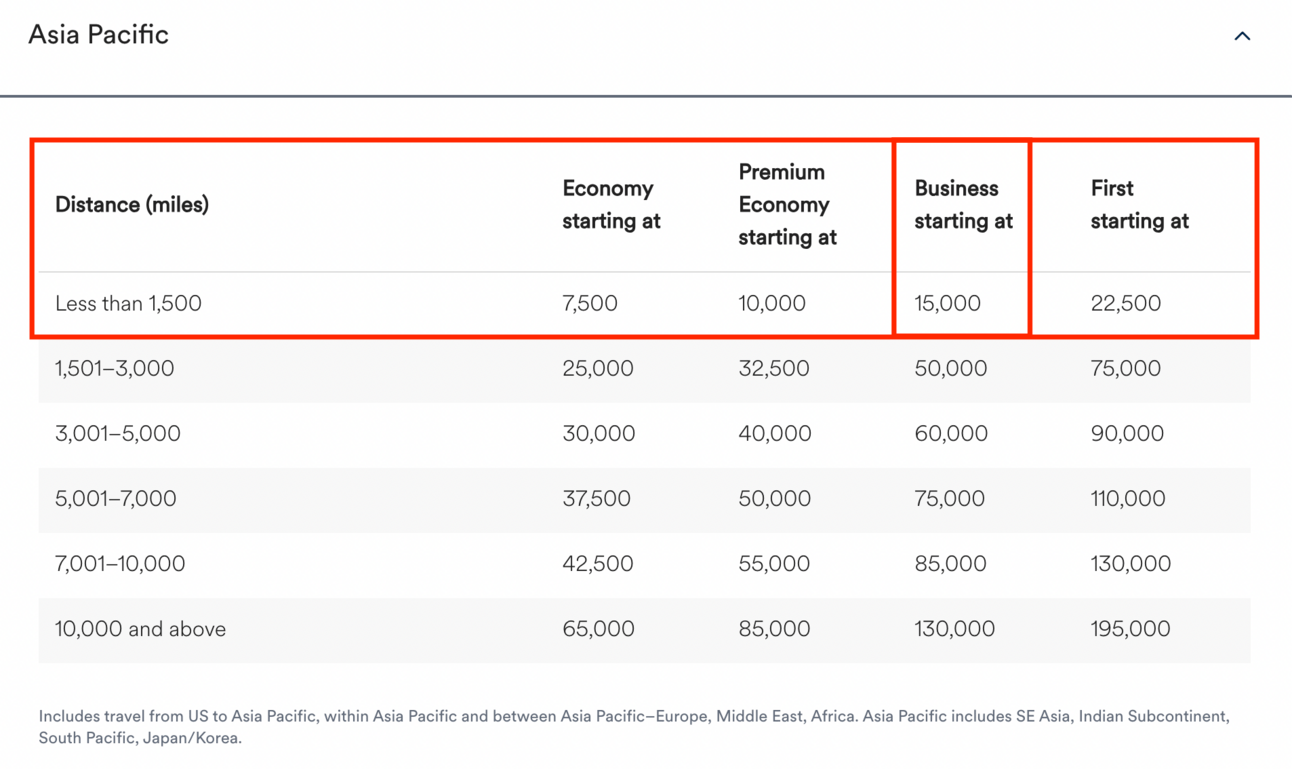1292x769 pixels.
Task: Click the Asia Pacific section heading
Action: pos(98,35)
